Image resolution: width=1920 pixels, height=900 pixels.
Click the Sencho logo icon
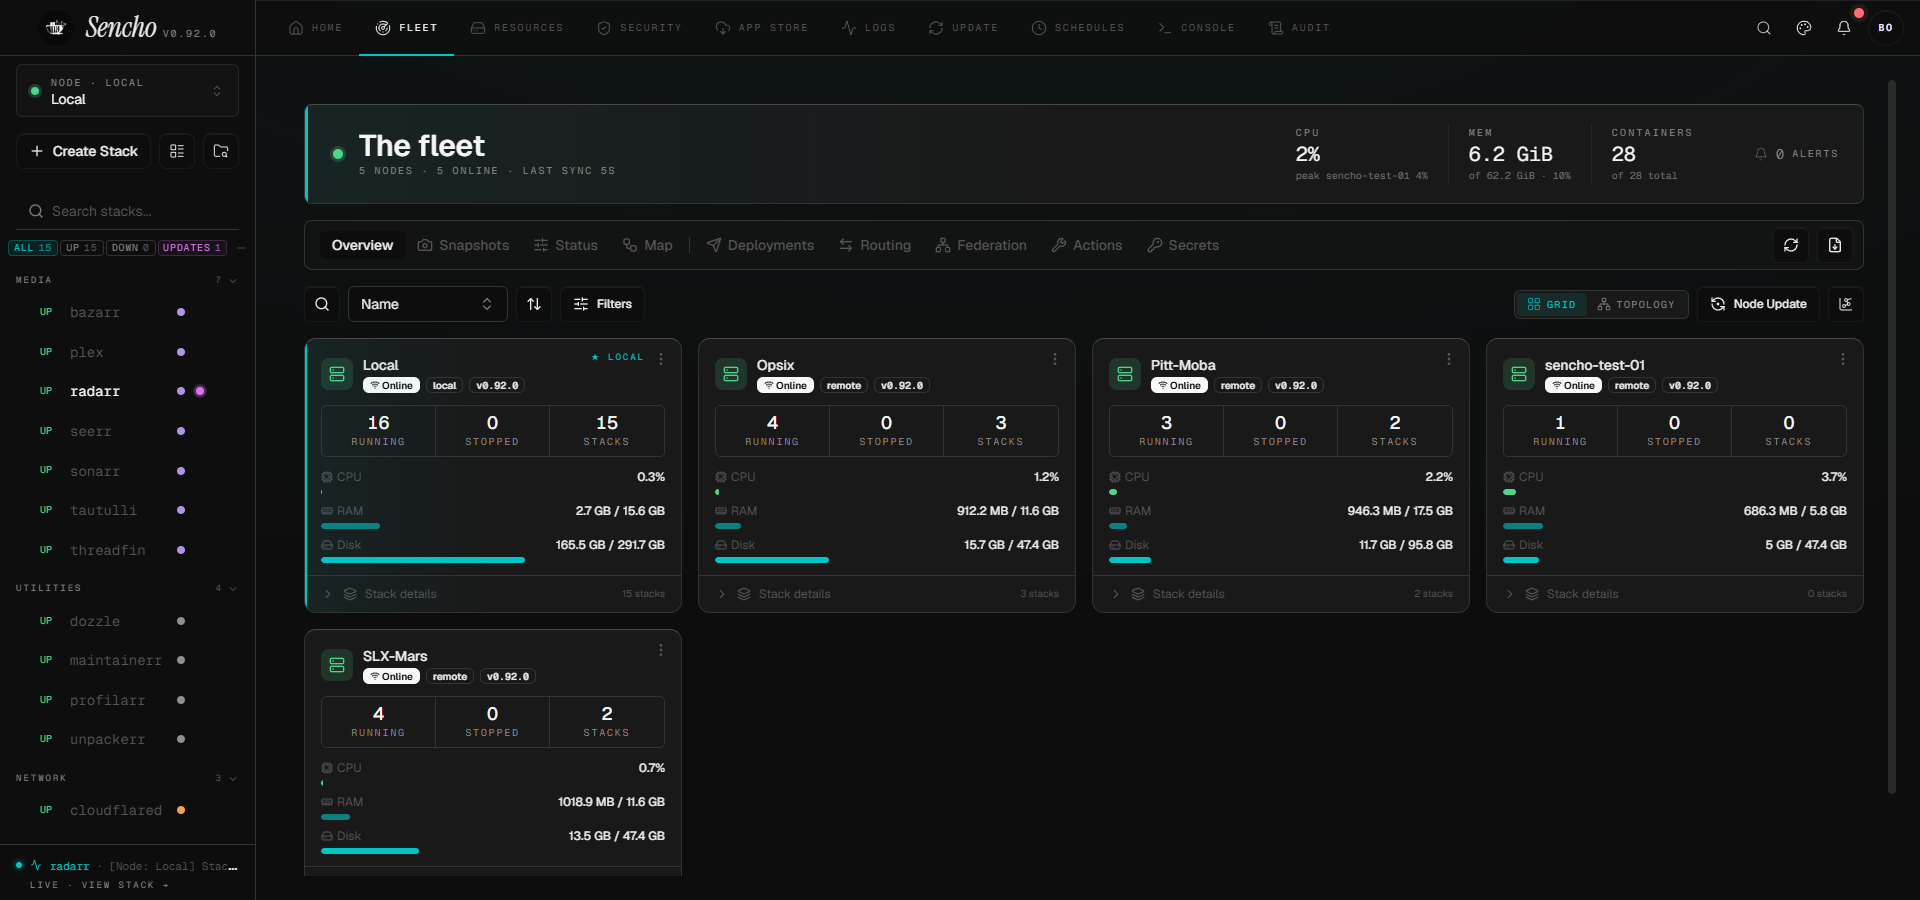click(56, 28)
